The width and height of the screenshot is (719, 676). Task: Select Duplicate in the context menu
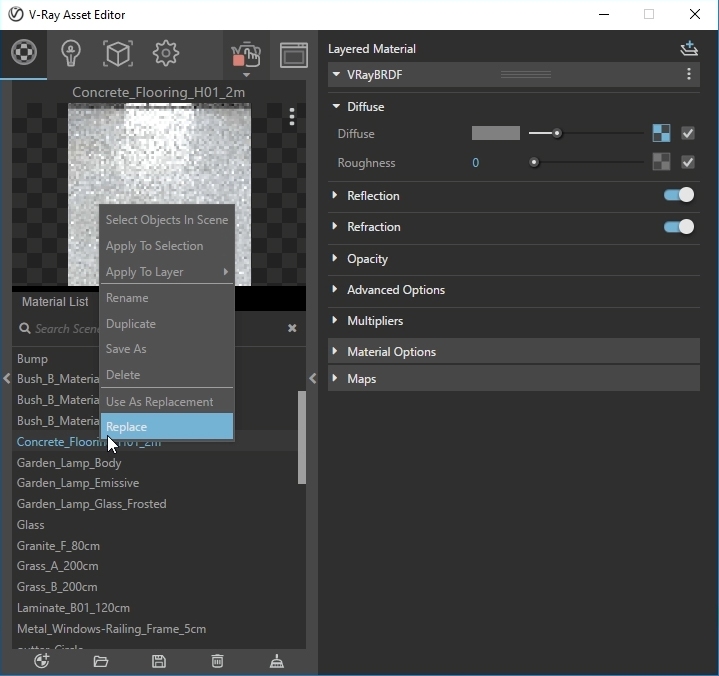click(x=131, y=324)
